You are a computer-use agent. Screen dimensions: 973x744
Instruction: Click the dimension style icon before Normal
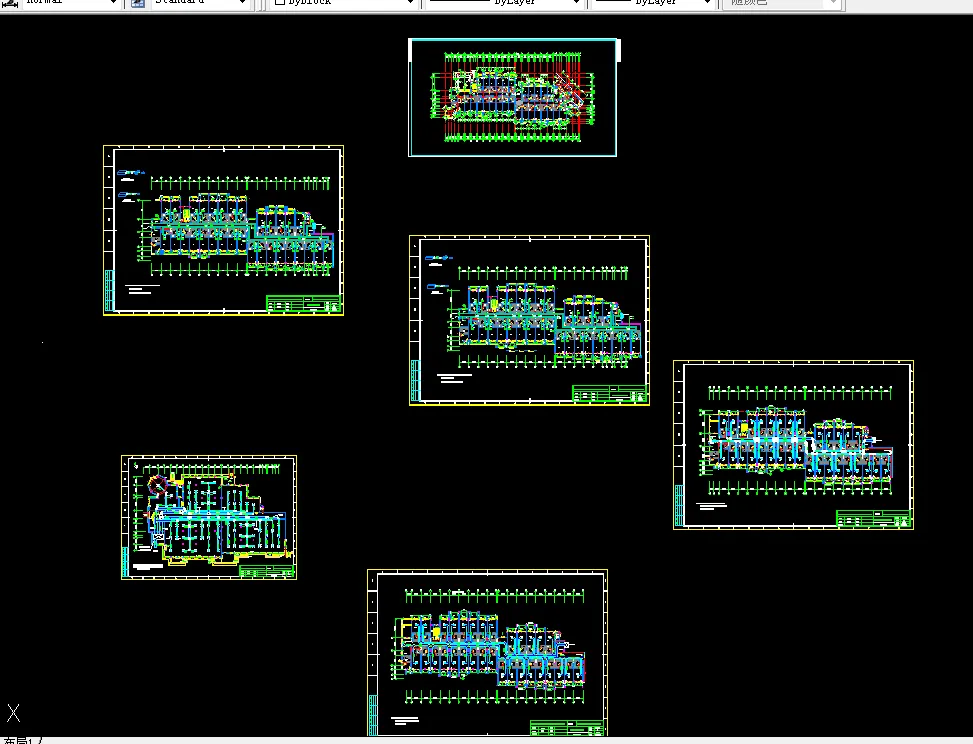tap(10, 2)
